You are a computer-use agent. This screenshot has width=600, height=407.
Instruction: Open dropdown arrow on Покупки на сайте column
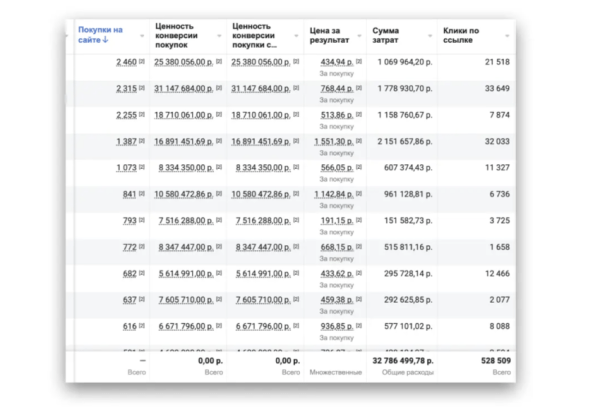(142, 36)
